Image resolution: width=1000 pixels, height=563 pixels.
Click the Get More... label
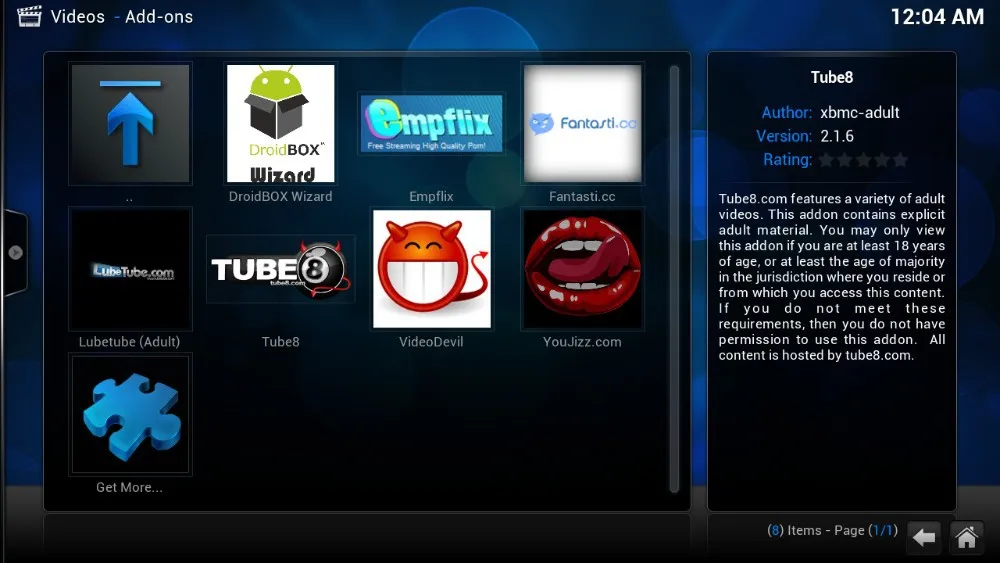pyautogui.click(x=129, y=487)
